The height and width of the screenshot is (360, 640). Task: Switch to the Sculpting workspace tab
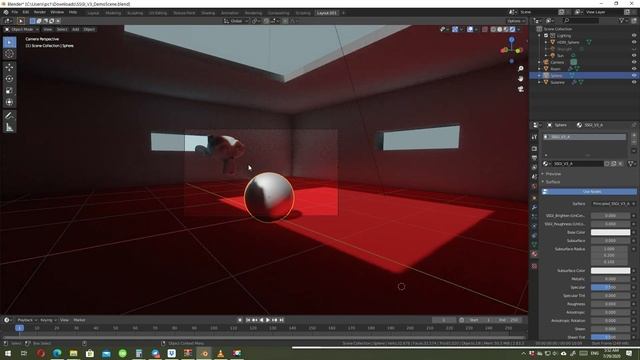[x=135, y=13]
